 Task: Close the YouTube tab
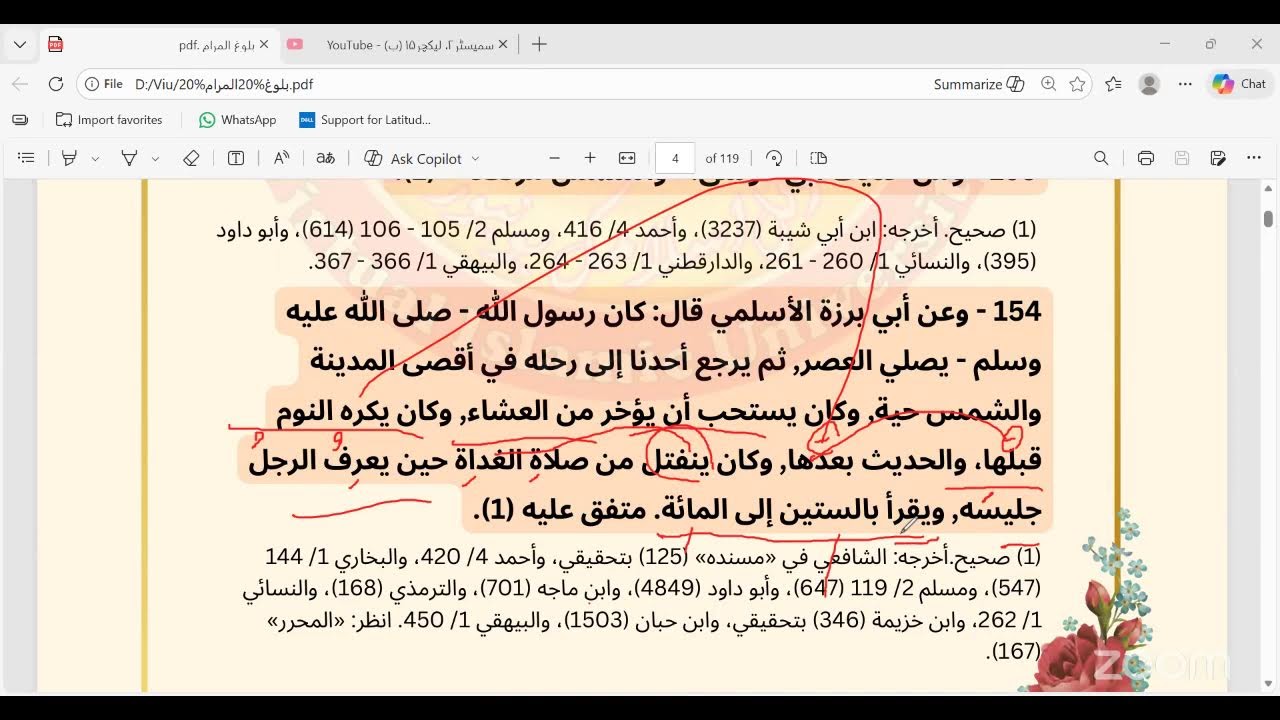point(503,44)
